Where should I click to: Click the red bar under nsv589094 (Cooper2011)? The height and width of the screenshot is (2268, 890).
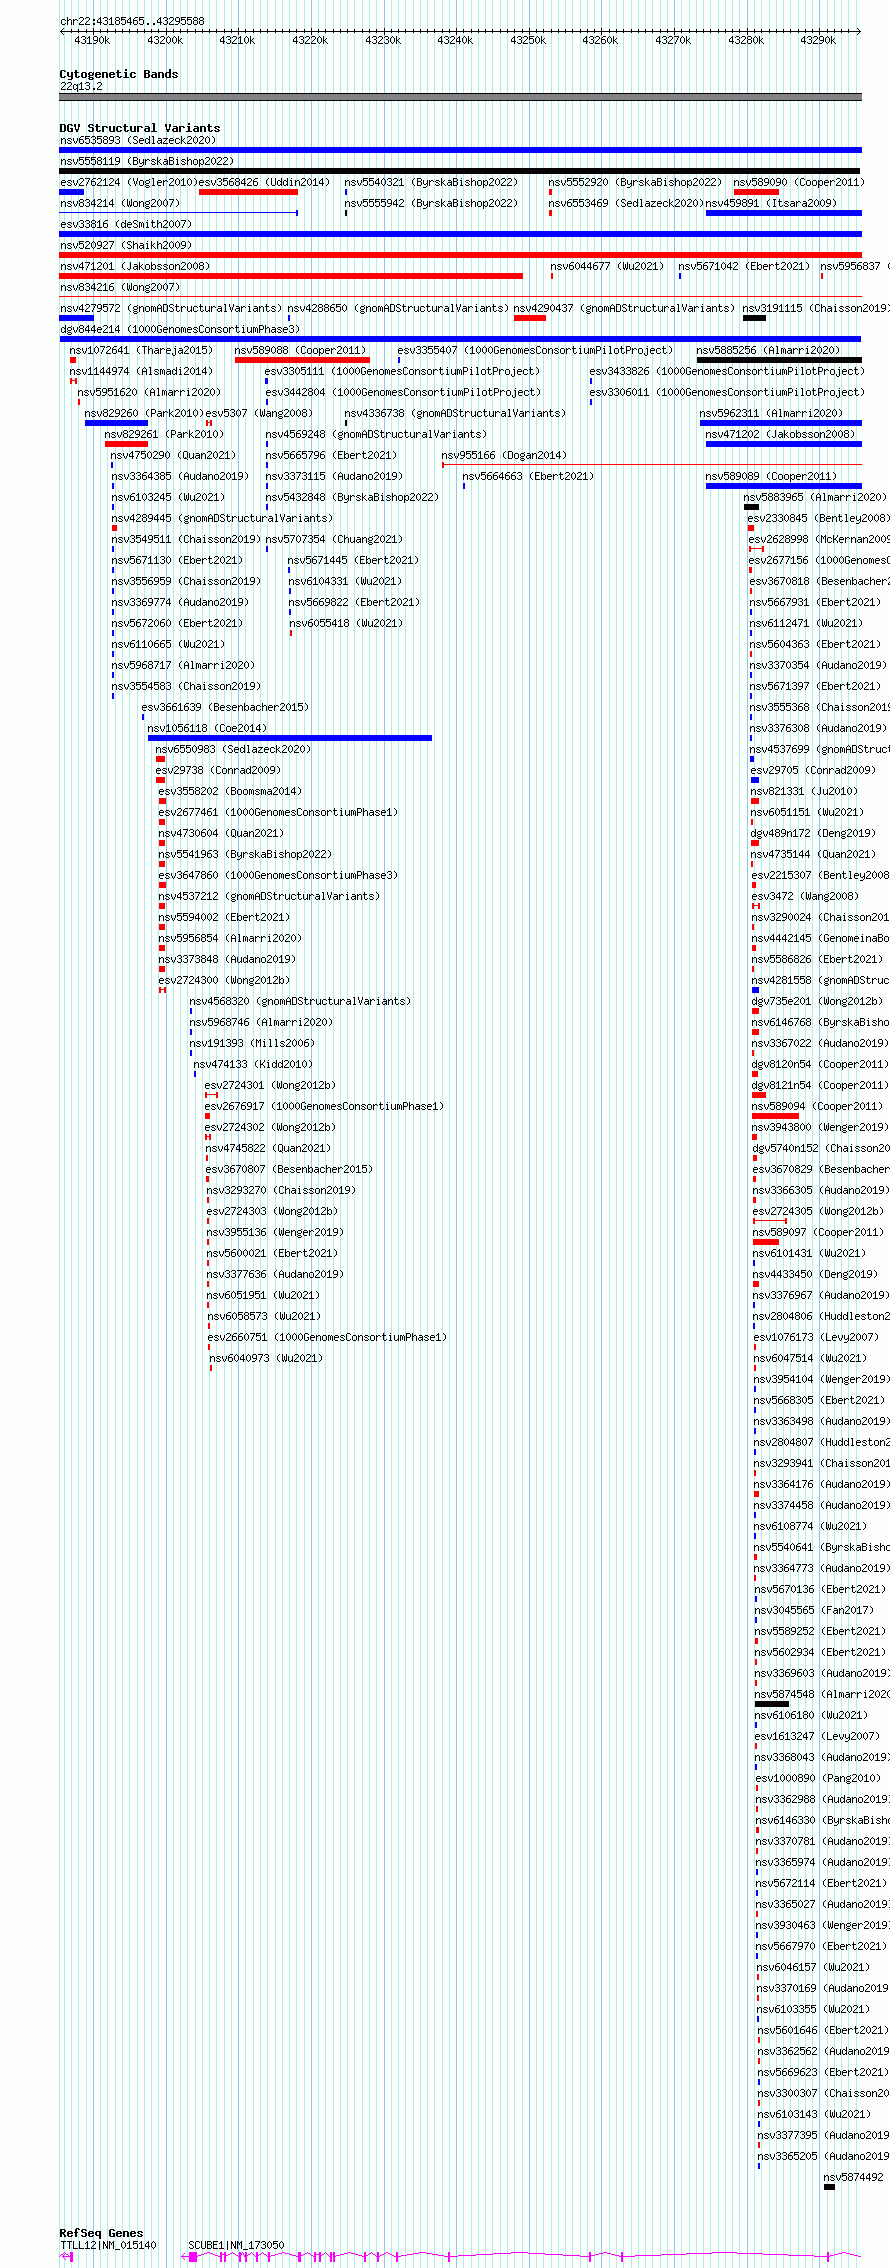(775, 1116)
